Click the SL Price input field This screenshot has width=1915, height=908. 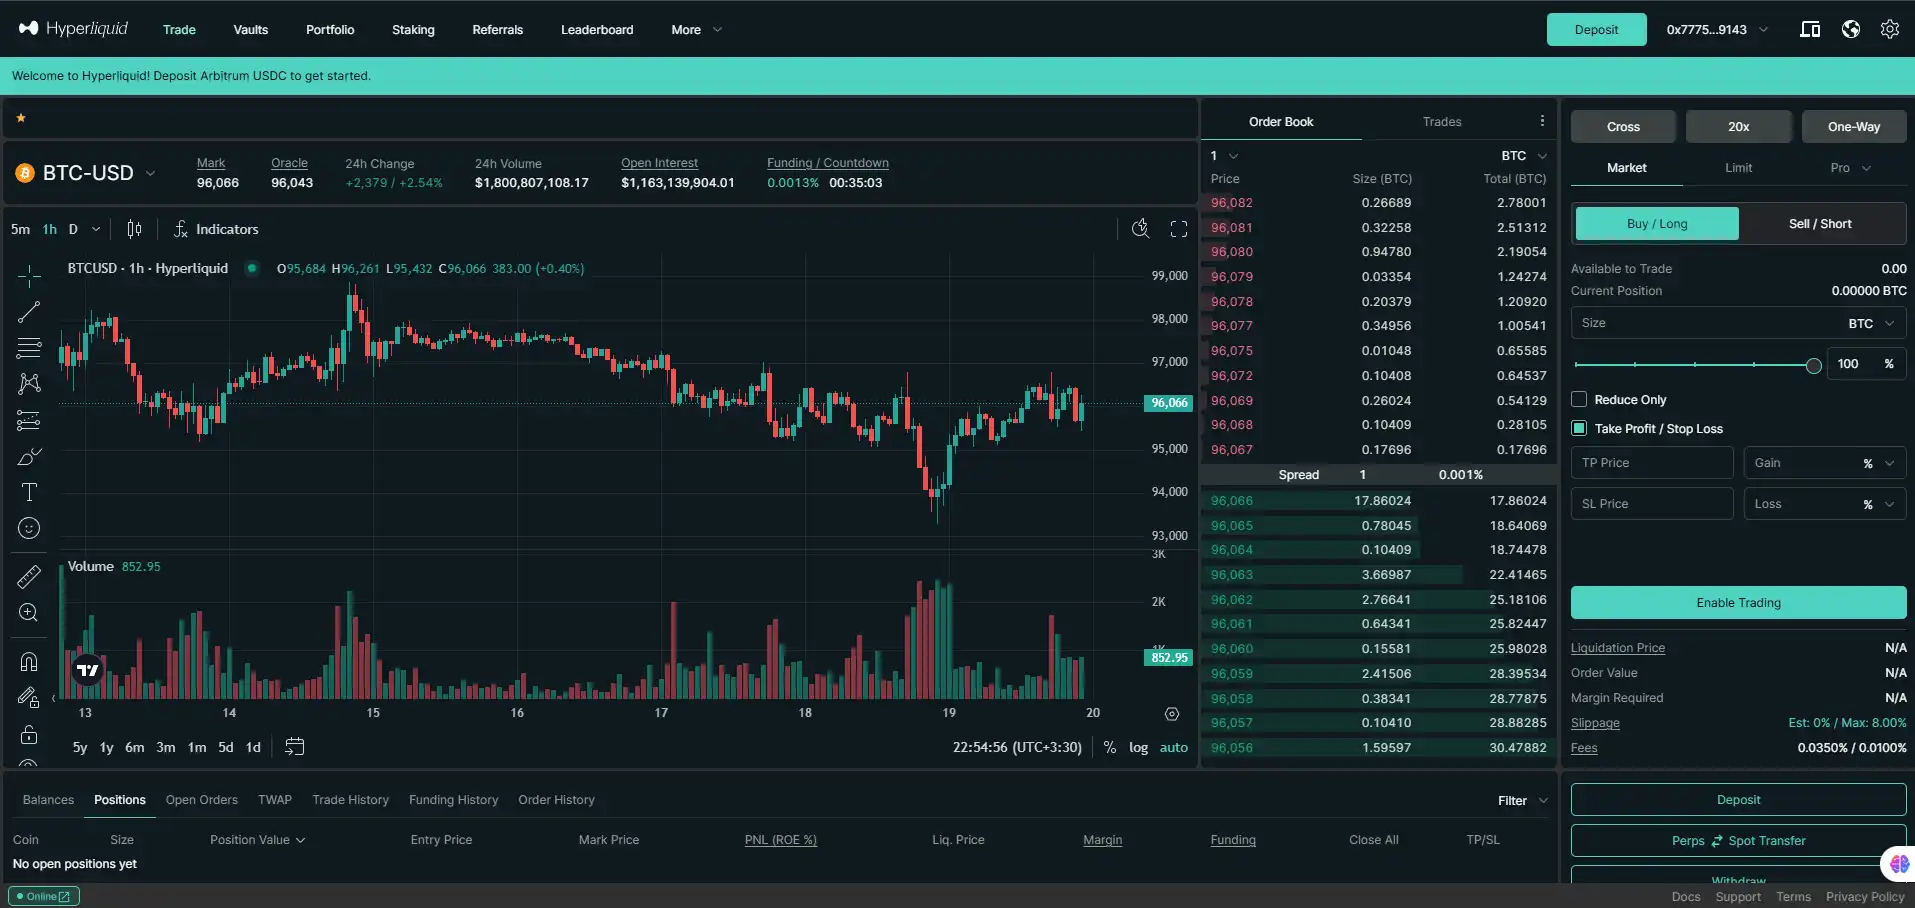[1652, 504]
